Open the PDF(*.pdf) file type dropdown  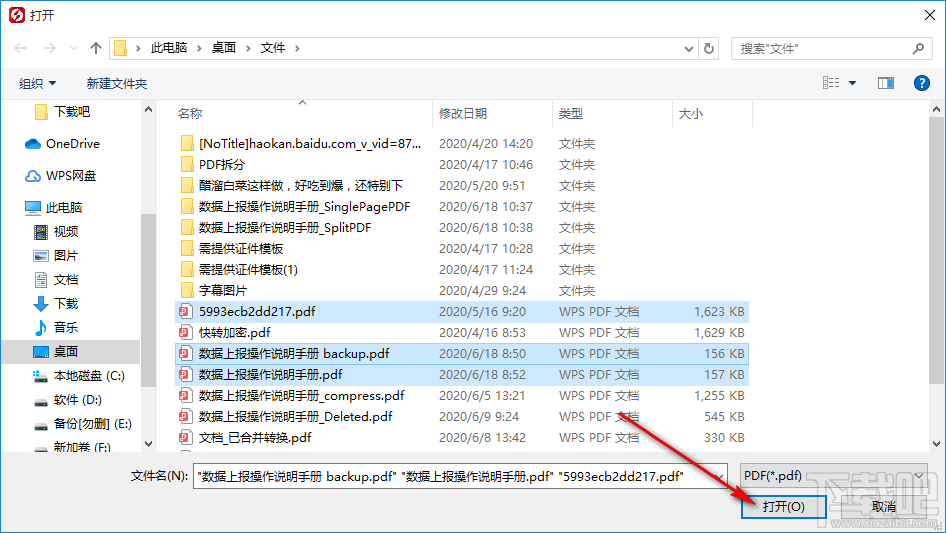834,476
